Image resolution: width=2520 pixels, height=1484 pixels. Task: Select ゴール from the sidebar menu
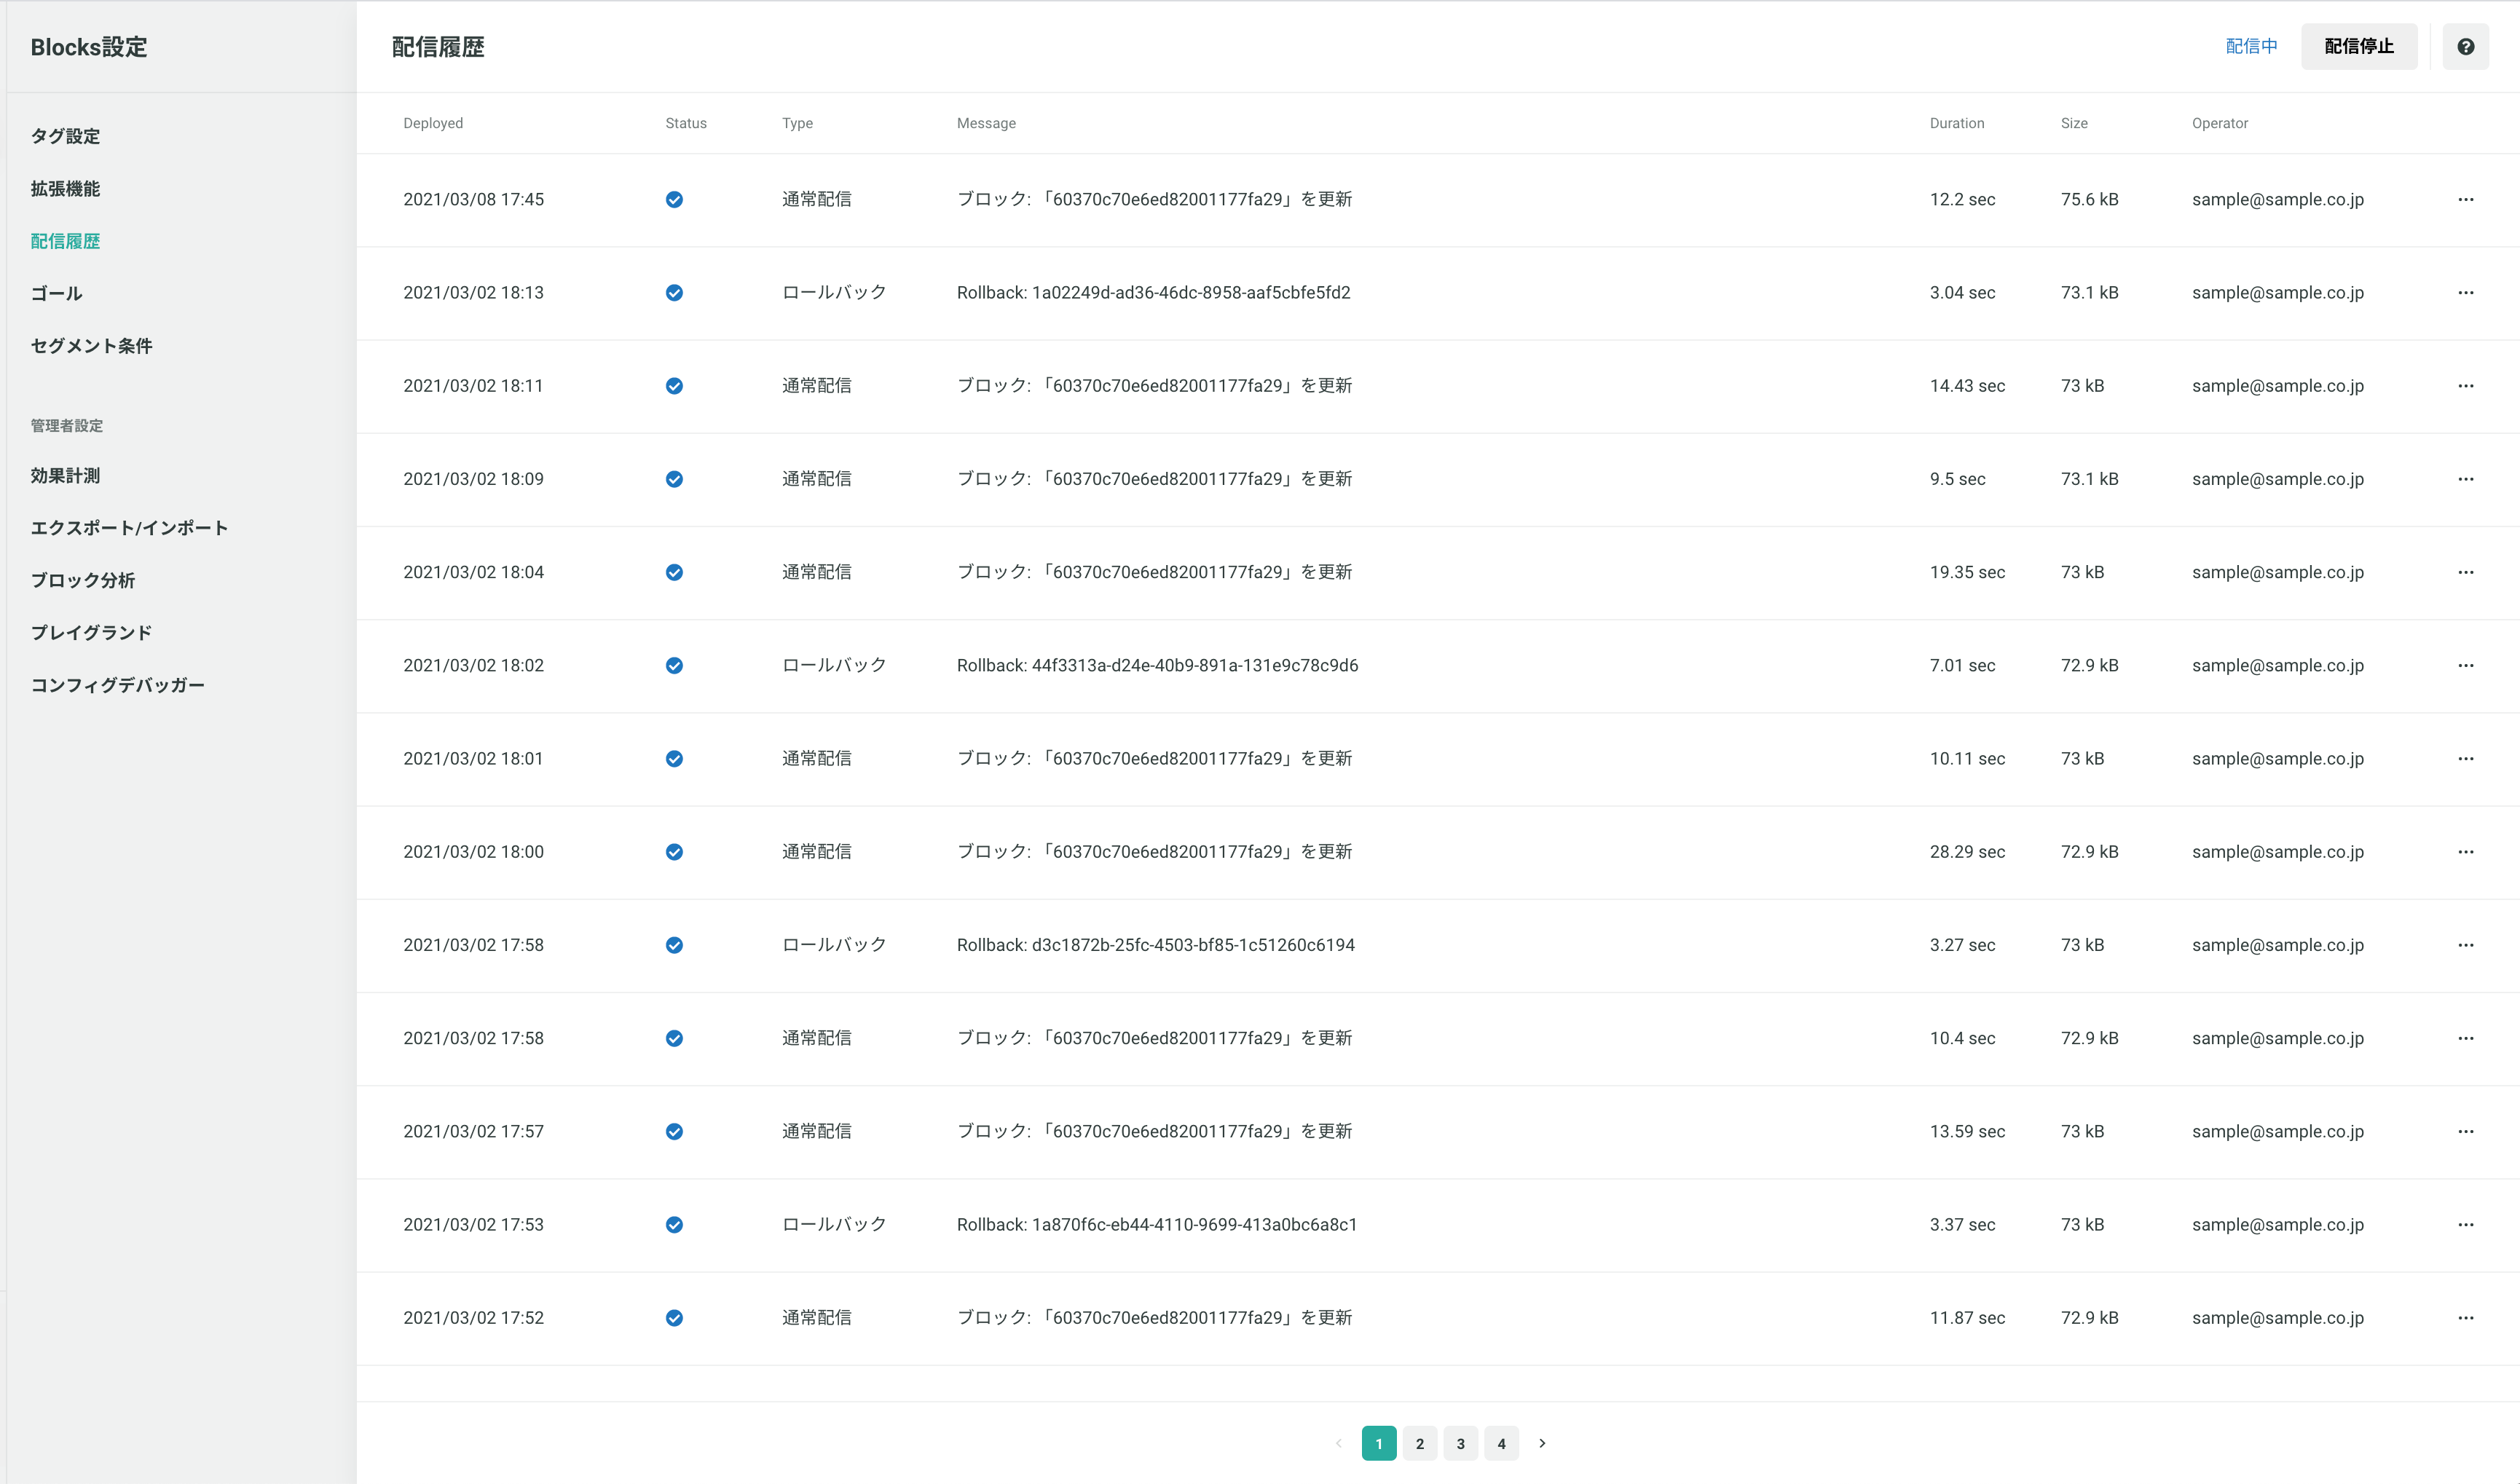[x=56, y=293]
